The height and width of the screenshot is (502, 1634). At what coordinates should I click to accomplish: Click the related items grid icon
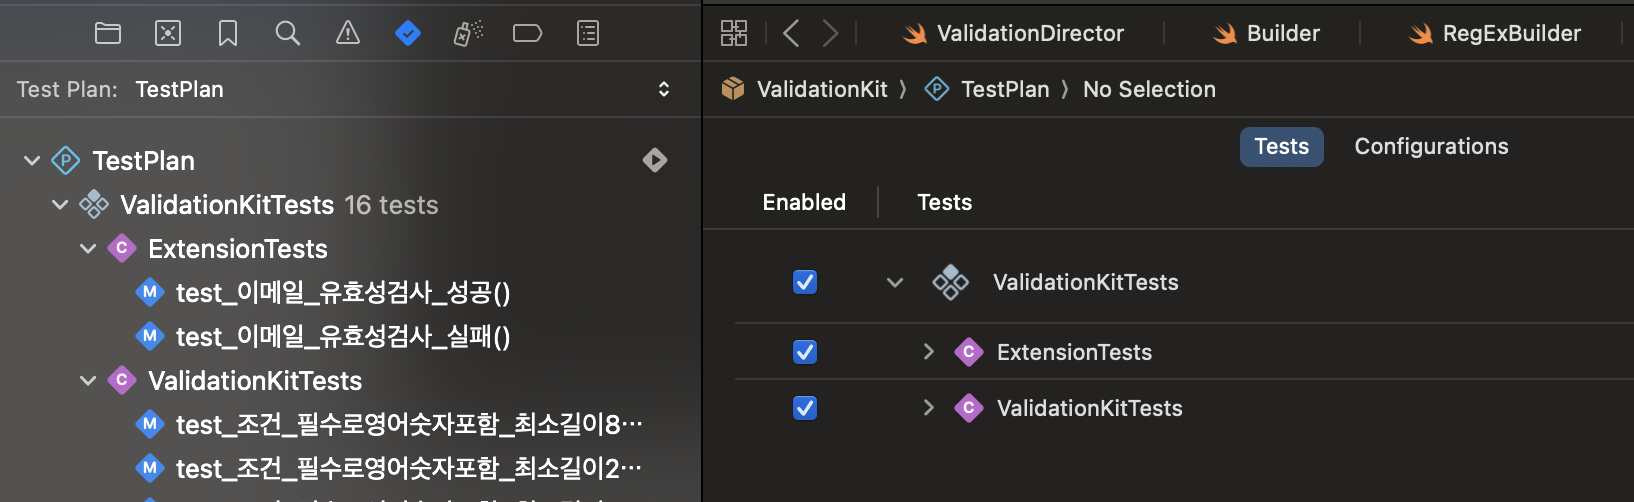click(x=734, y=33)
